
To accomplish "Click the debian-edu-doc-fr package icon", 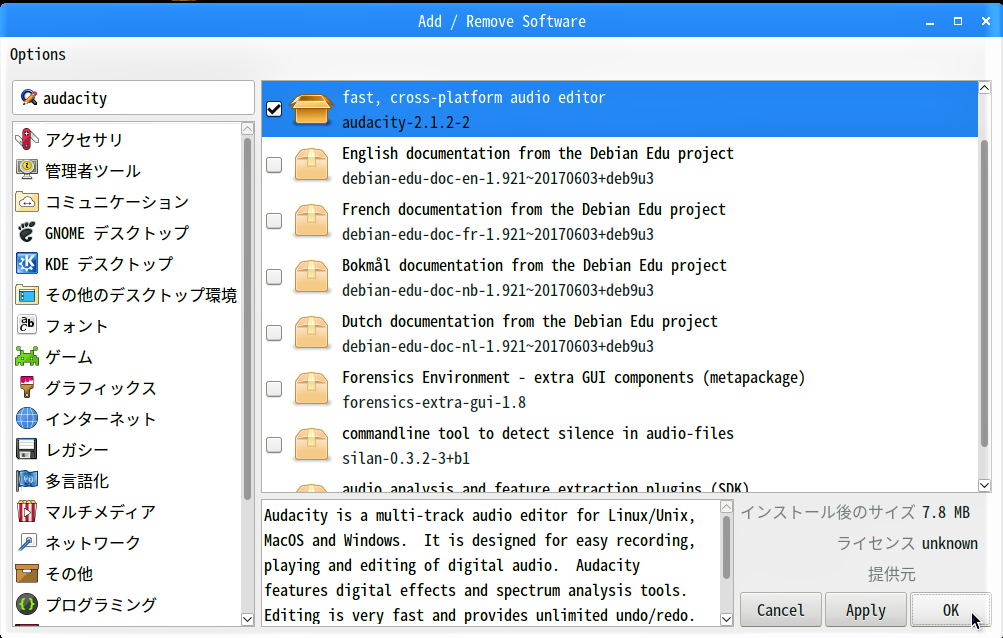I will coord(312,221).
